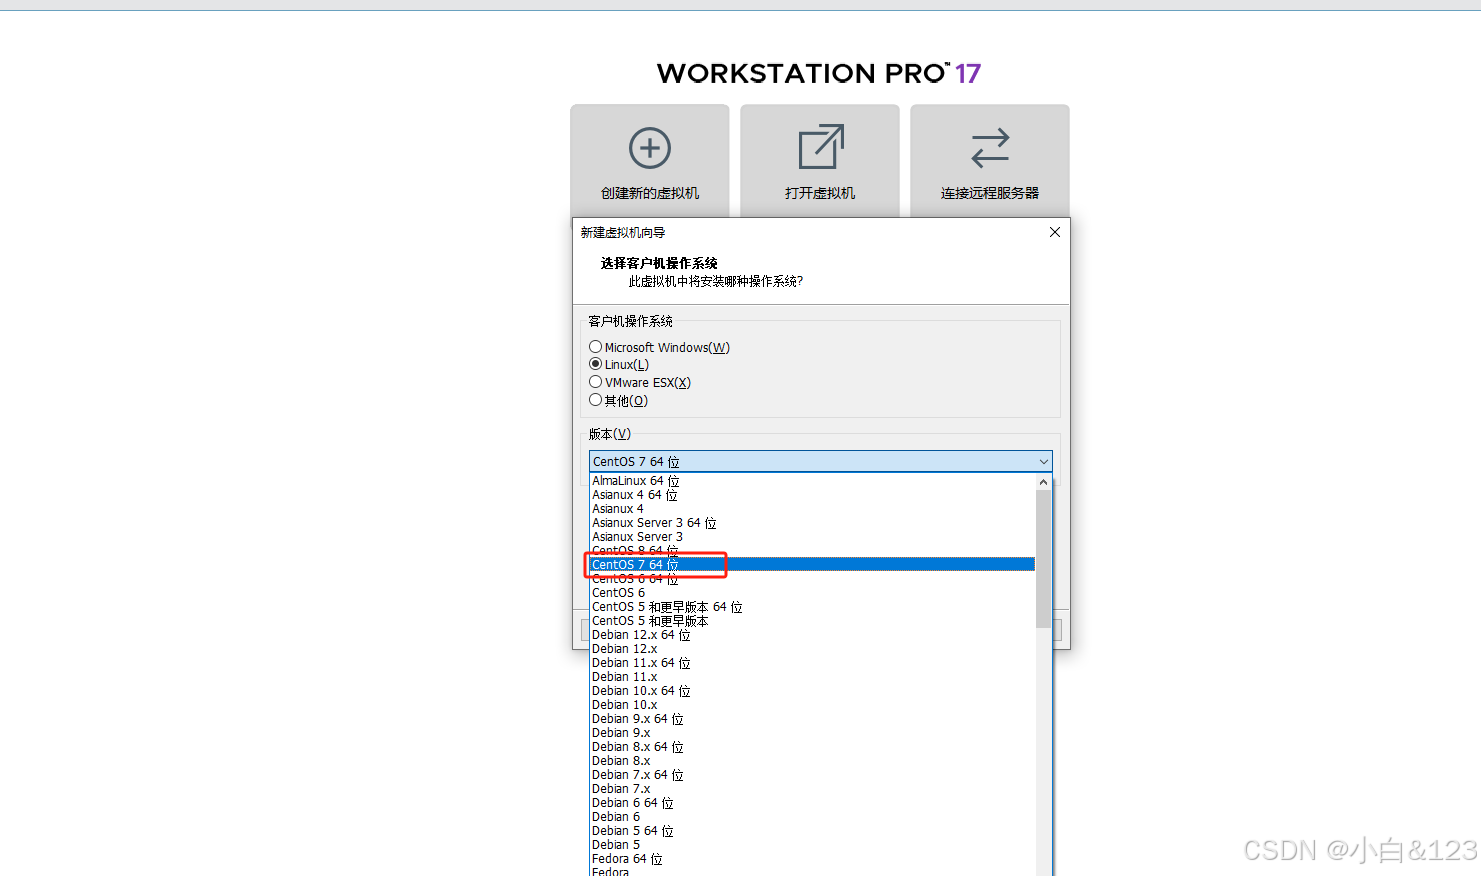Choose CentOS 5 和更早版本 option
The width and height of the screenshot is (1481, 876).
click(812, 621)
